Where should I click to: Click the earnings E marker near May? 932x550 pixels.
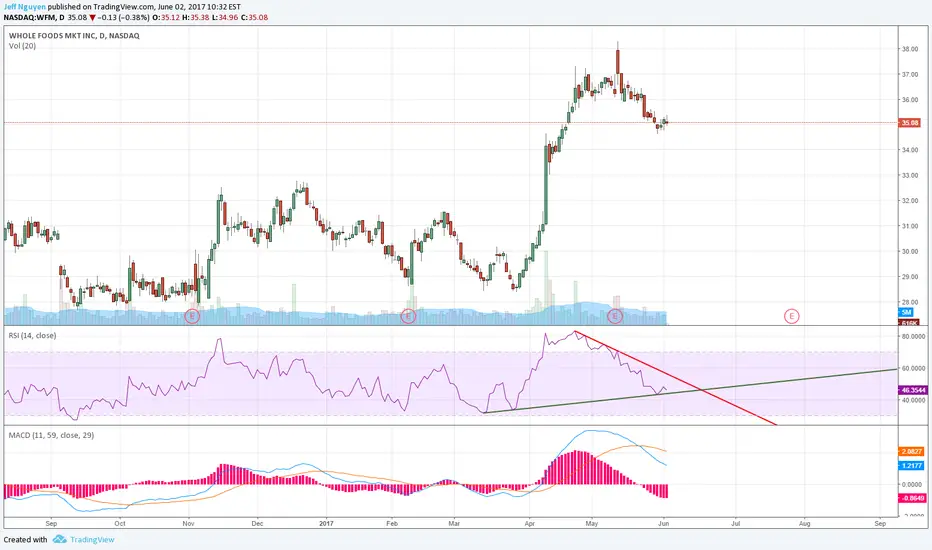tap(615, 316)
